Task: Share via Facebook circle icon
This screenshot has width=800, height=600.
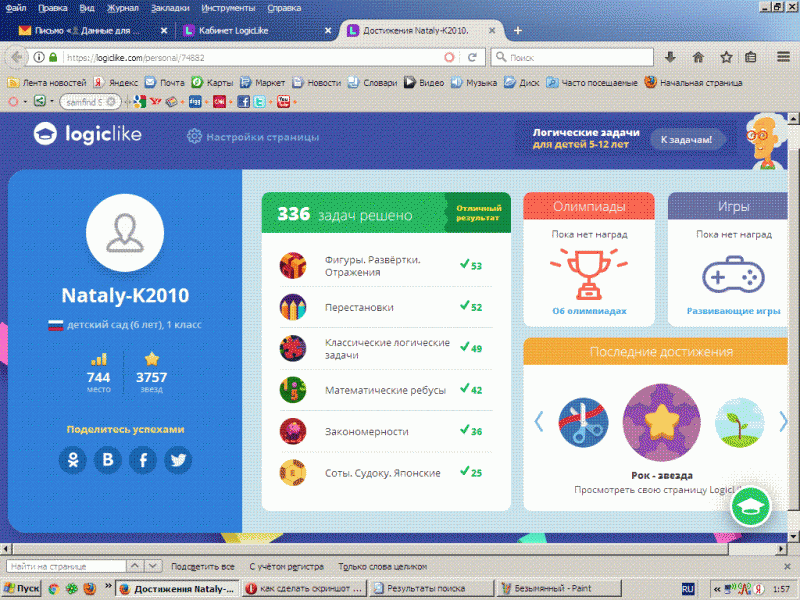Action: [x=143, y=460]
